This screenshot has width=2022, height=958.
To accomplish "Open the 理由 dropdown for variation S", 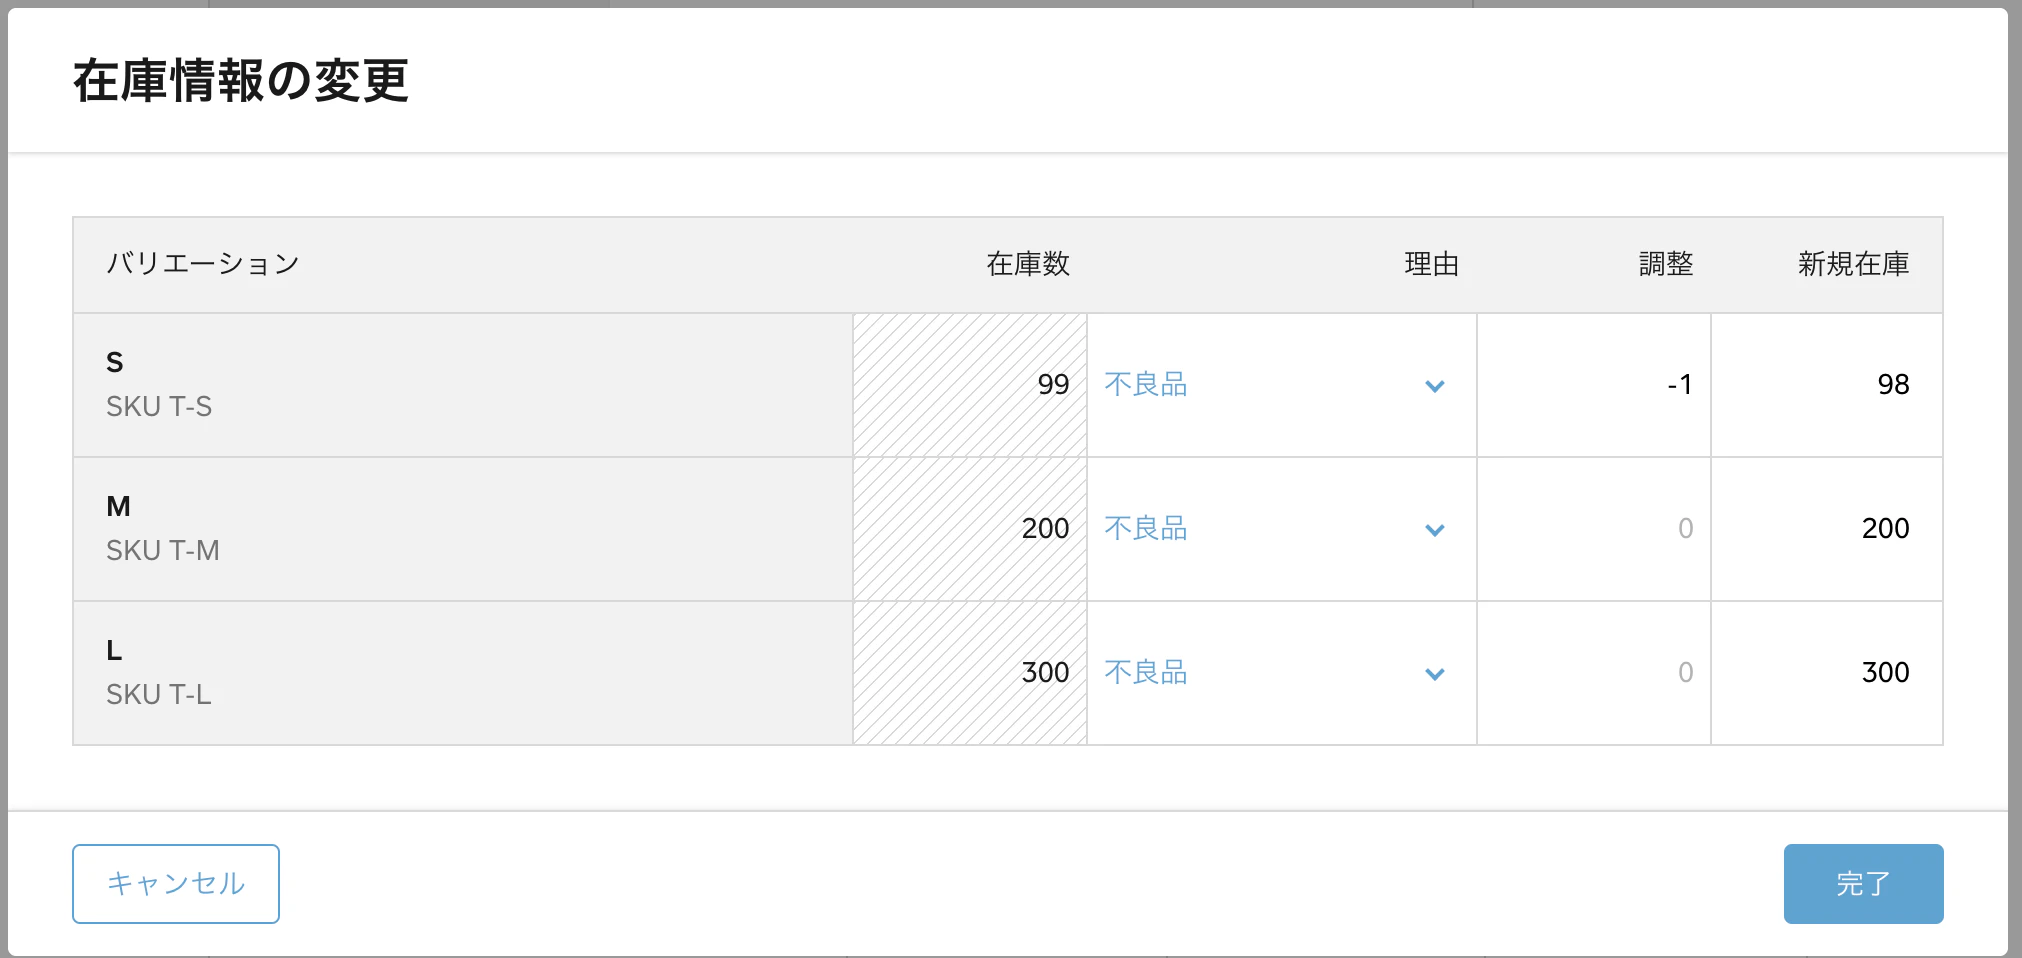I will [1282, 385].
